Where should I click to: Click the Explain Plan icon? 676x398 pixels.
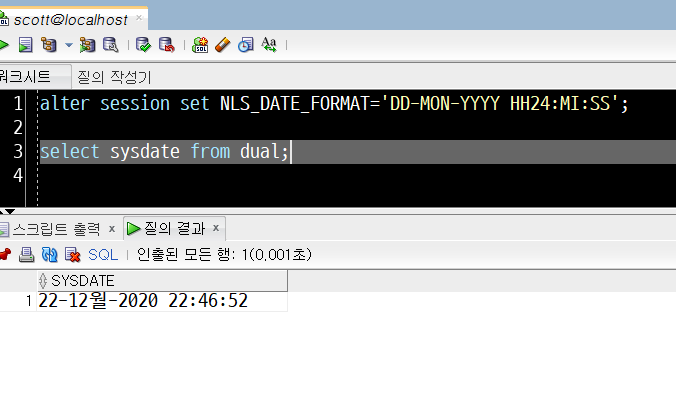click(x=49, y=45)
